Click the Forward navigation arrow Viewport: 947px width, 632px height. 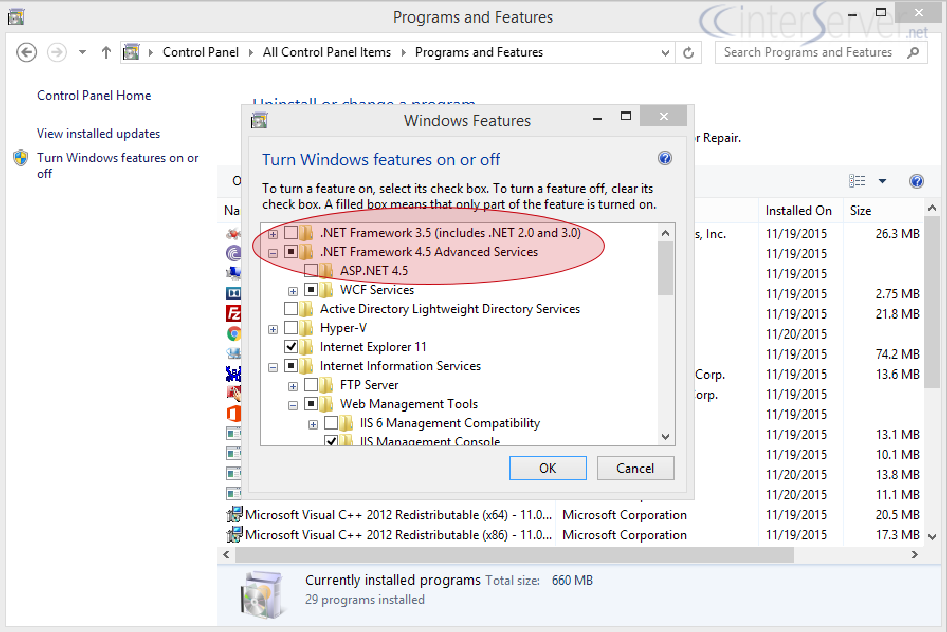(x=57, y=53)
